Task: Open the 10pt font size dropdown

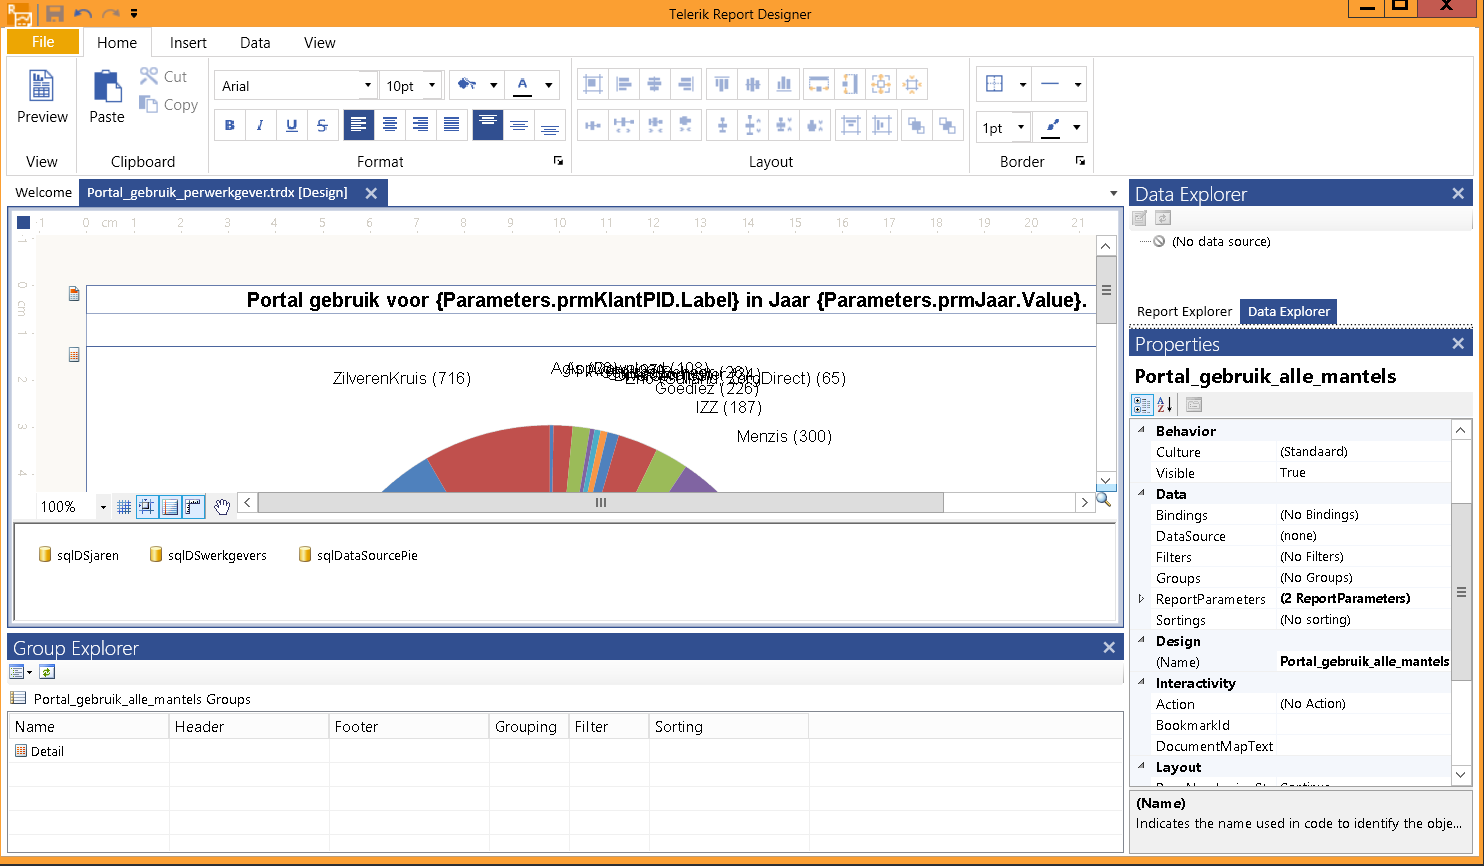Action: coord(432,86)
